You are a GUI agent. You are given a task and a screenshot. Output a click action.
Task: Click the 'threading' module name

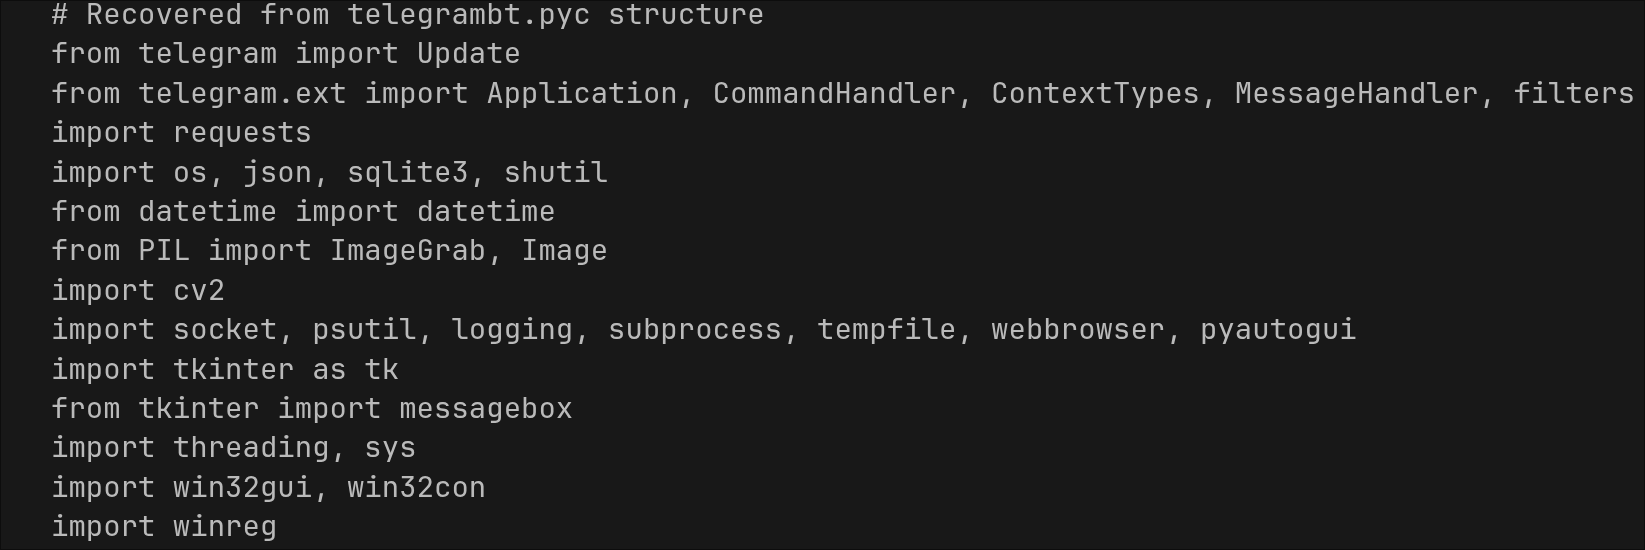(251, 448)
